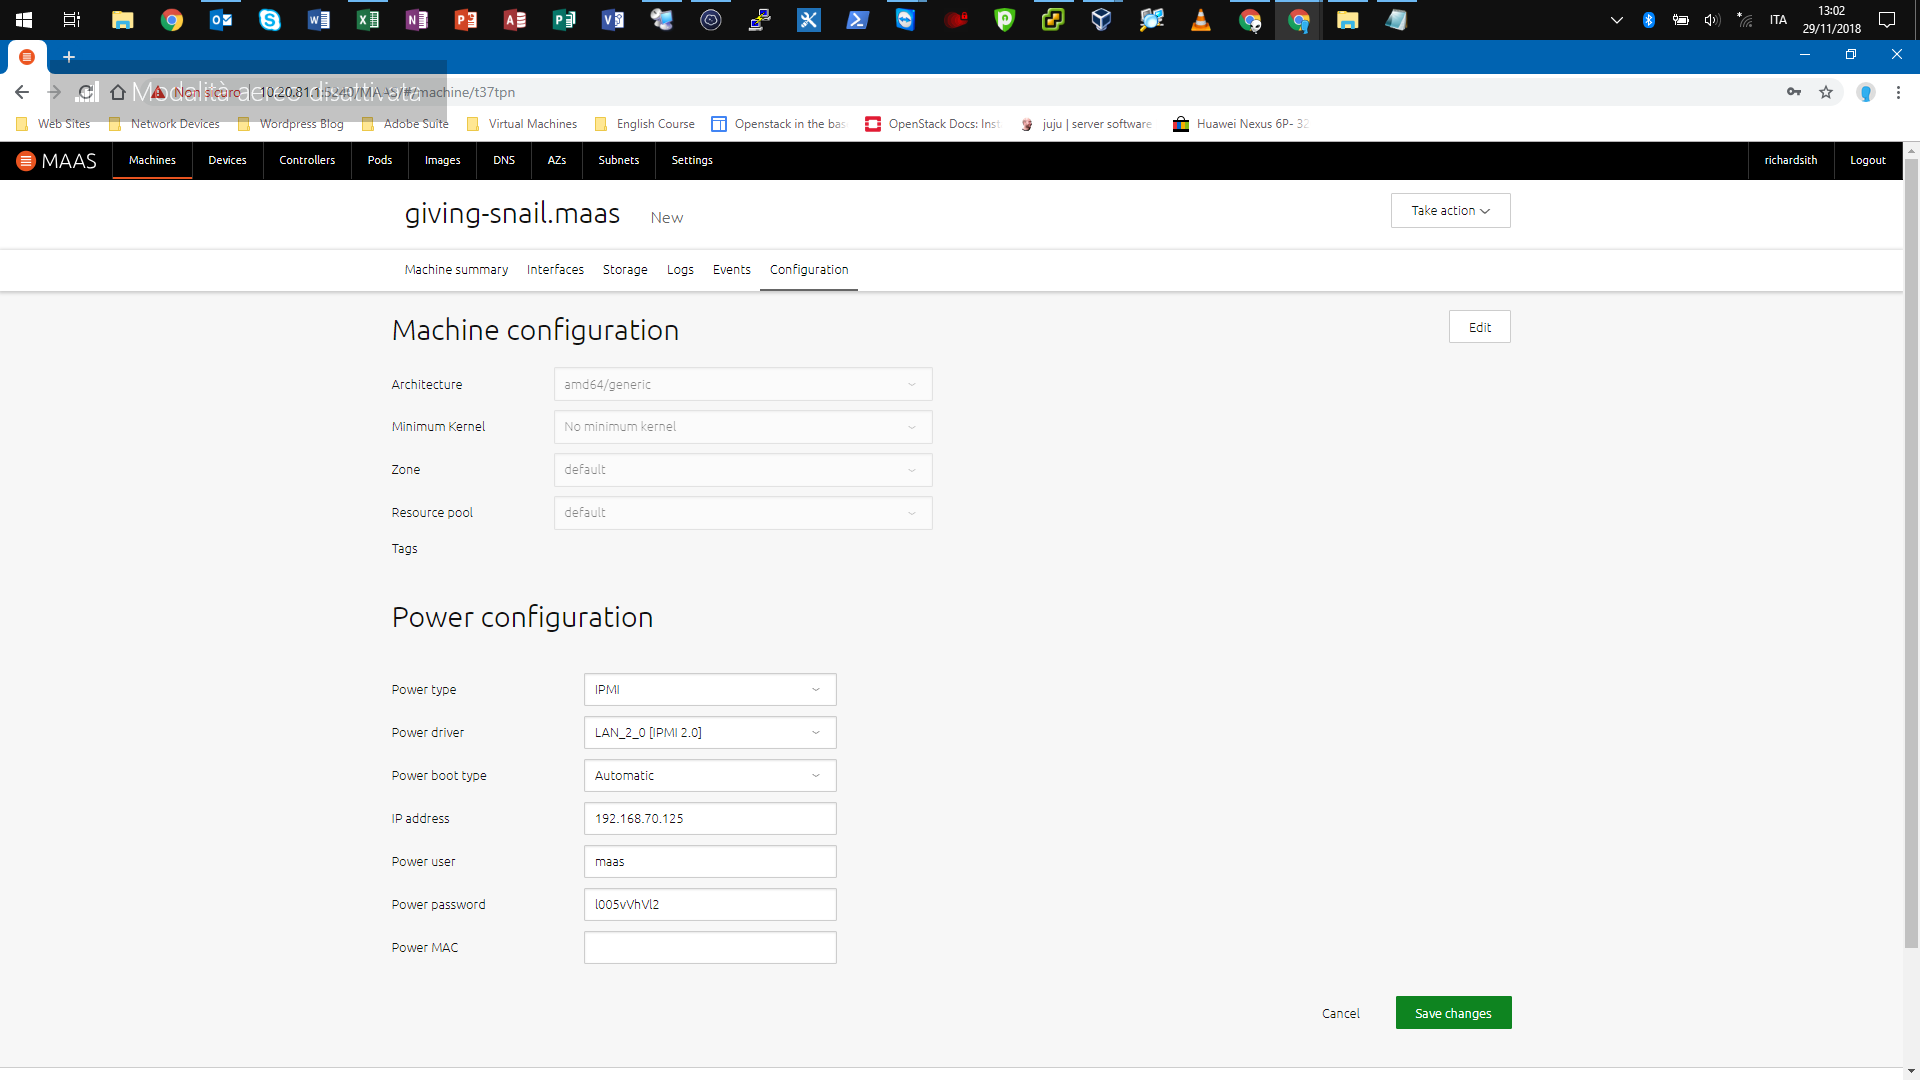Click the Cancel link

tap(1340, 1013)
